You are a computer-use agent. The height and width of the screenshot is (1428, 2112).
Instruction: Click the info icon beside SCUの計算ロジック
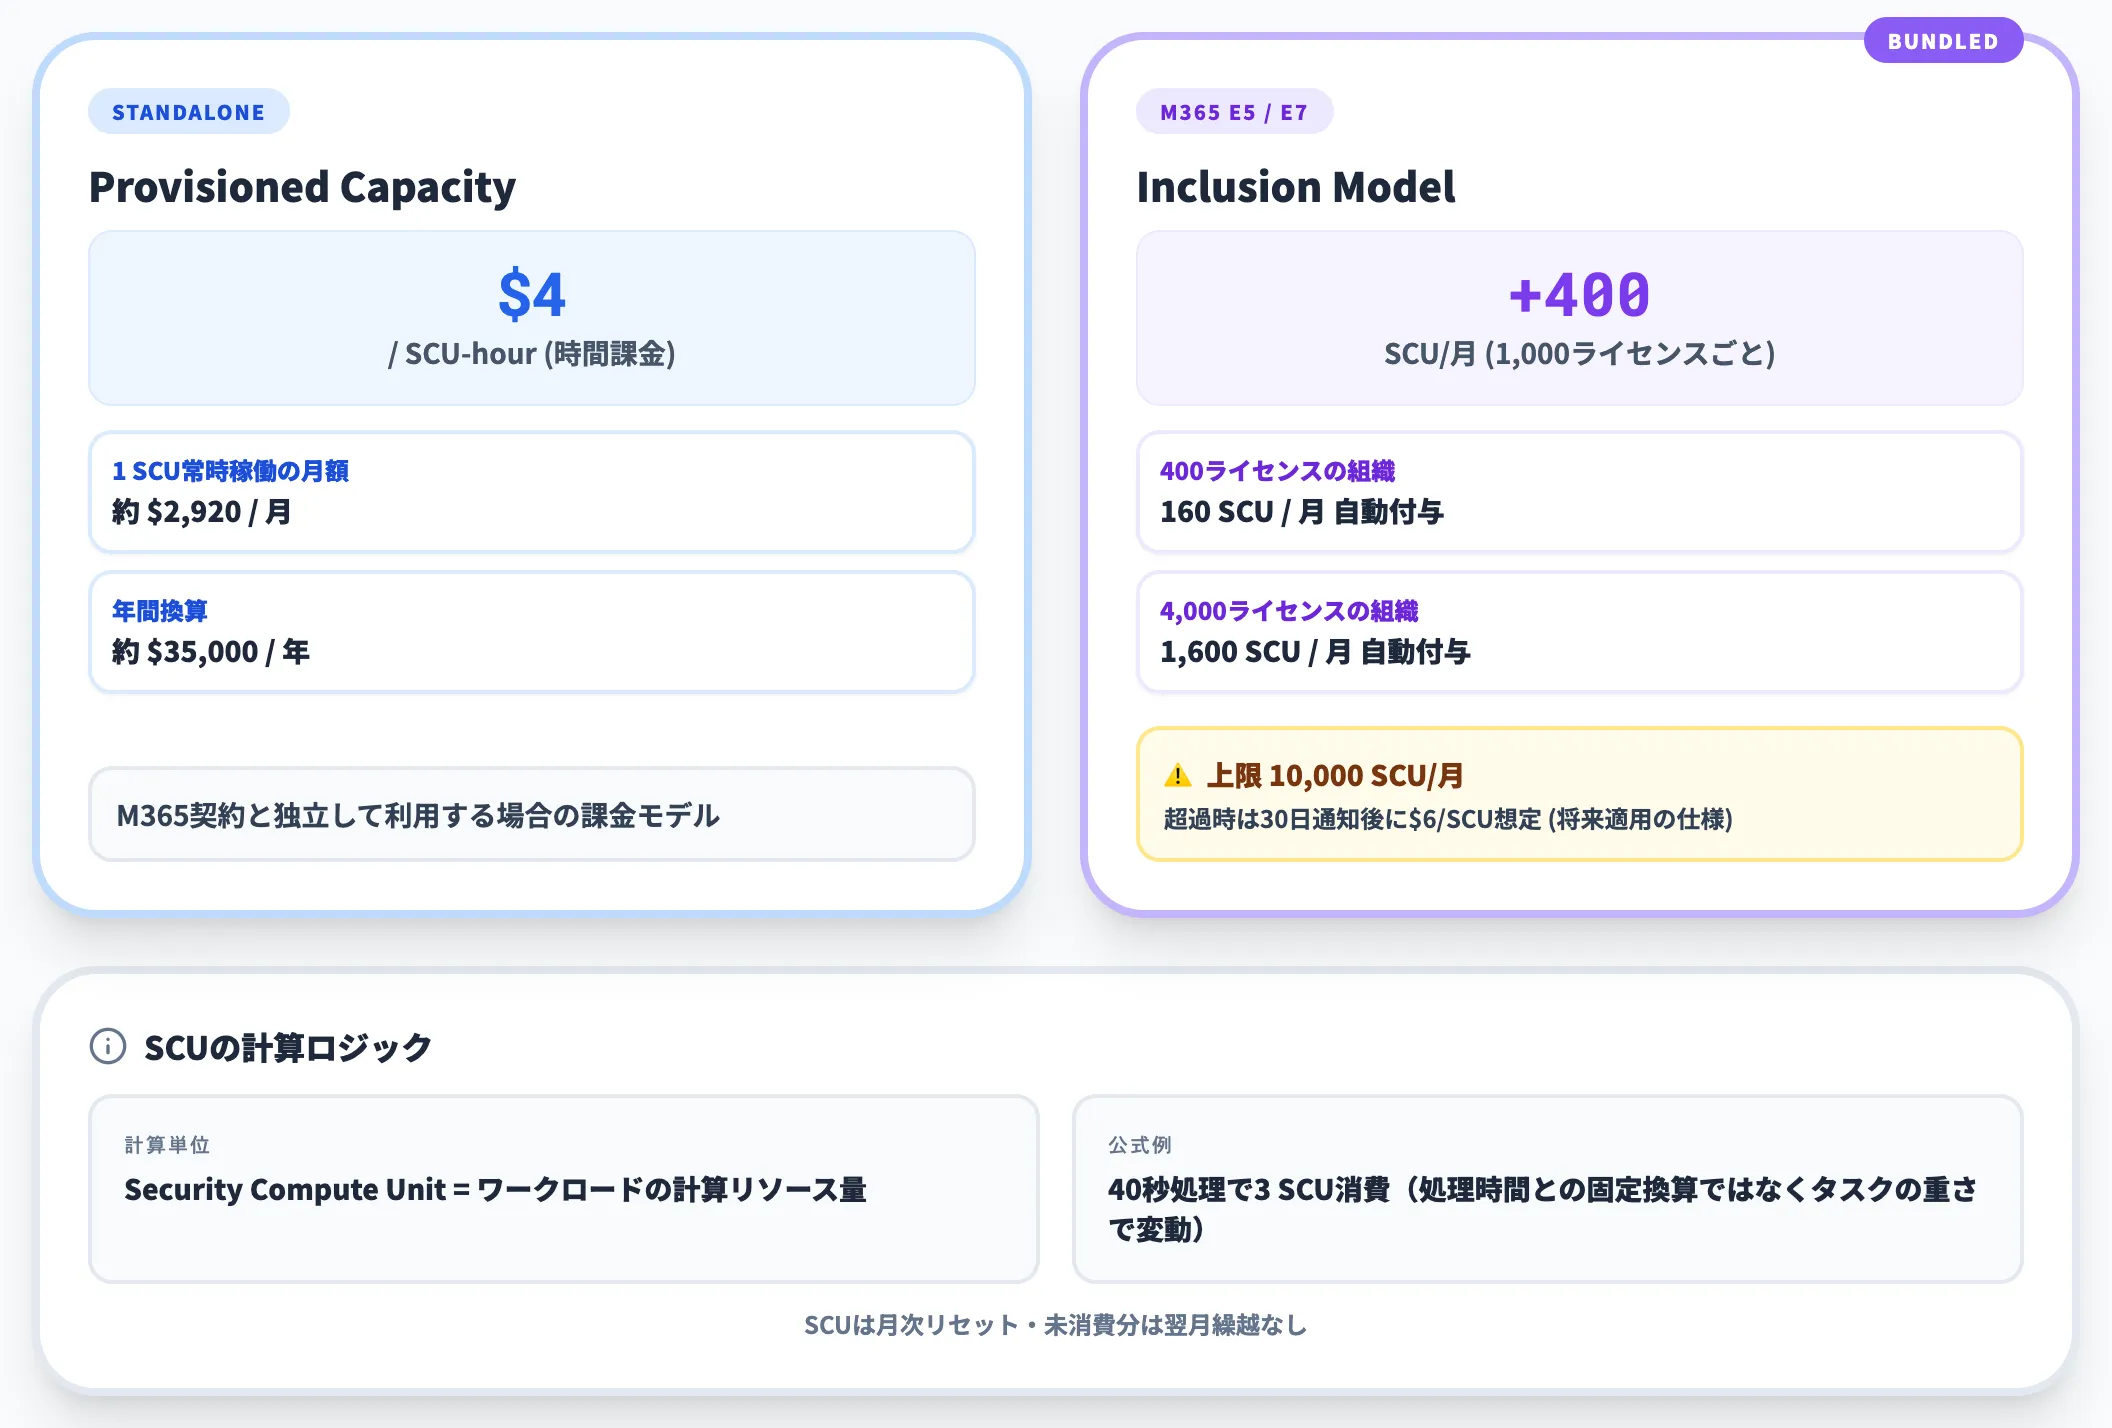pyautogui.click(x=108, y=1046)
